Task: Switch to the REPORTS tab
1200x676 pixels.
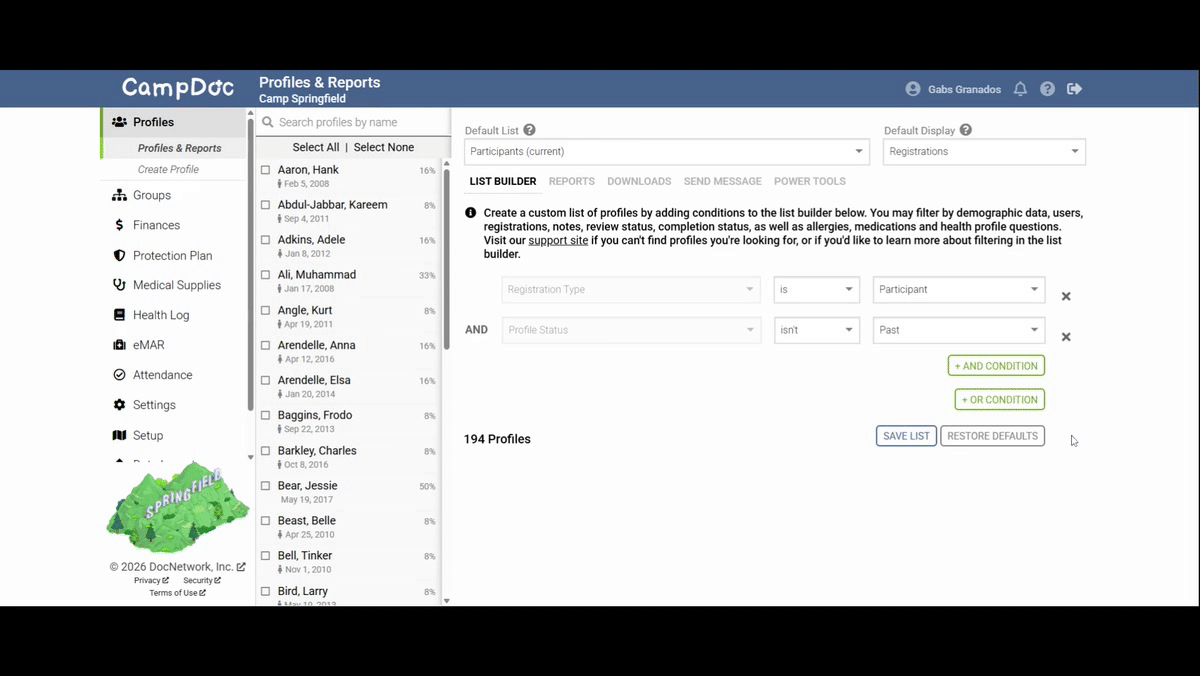Action: pos(572,181)
